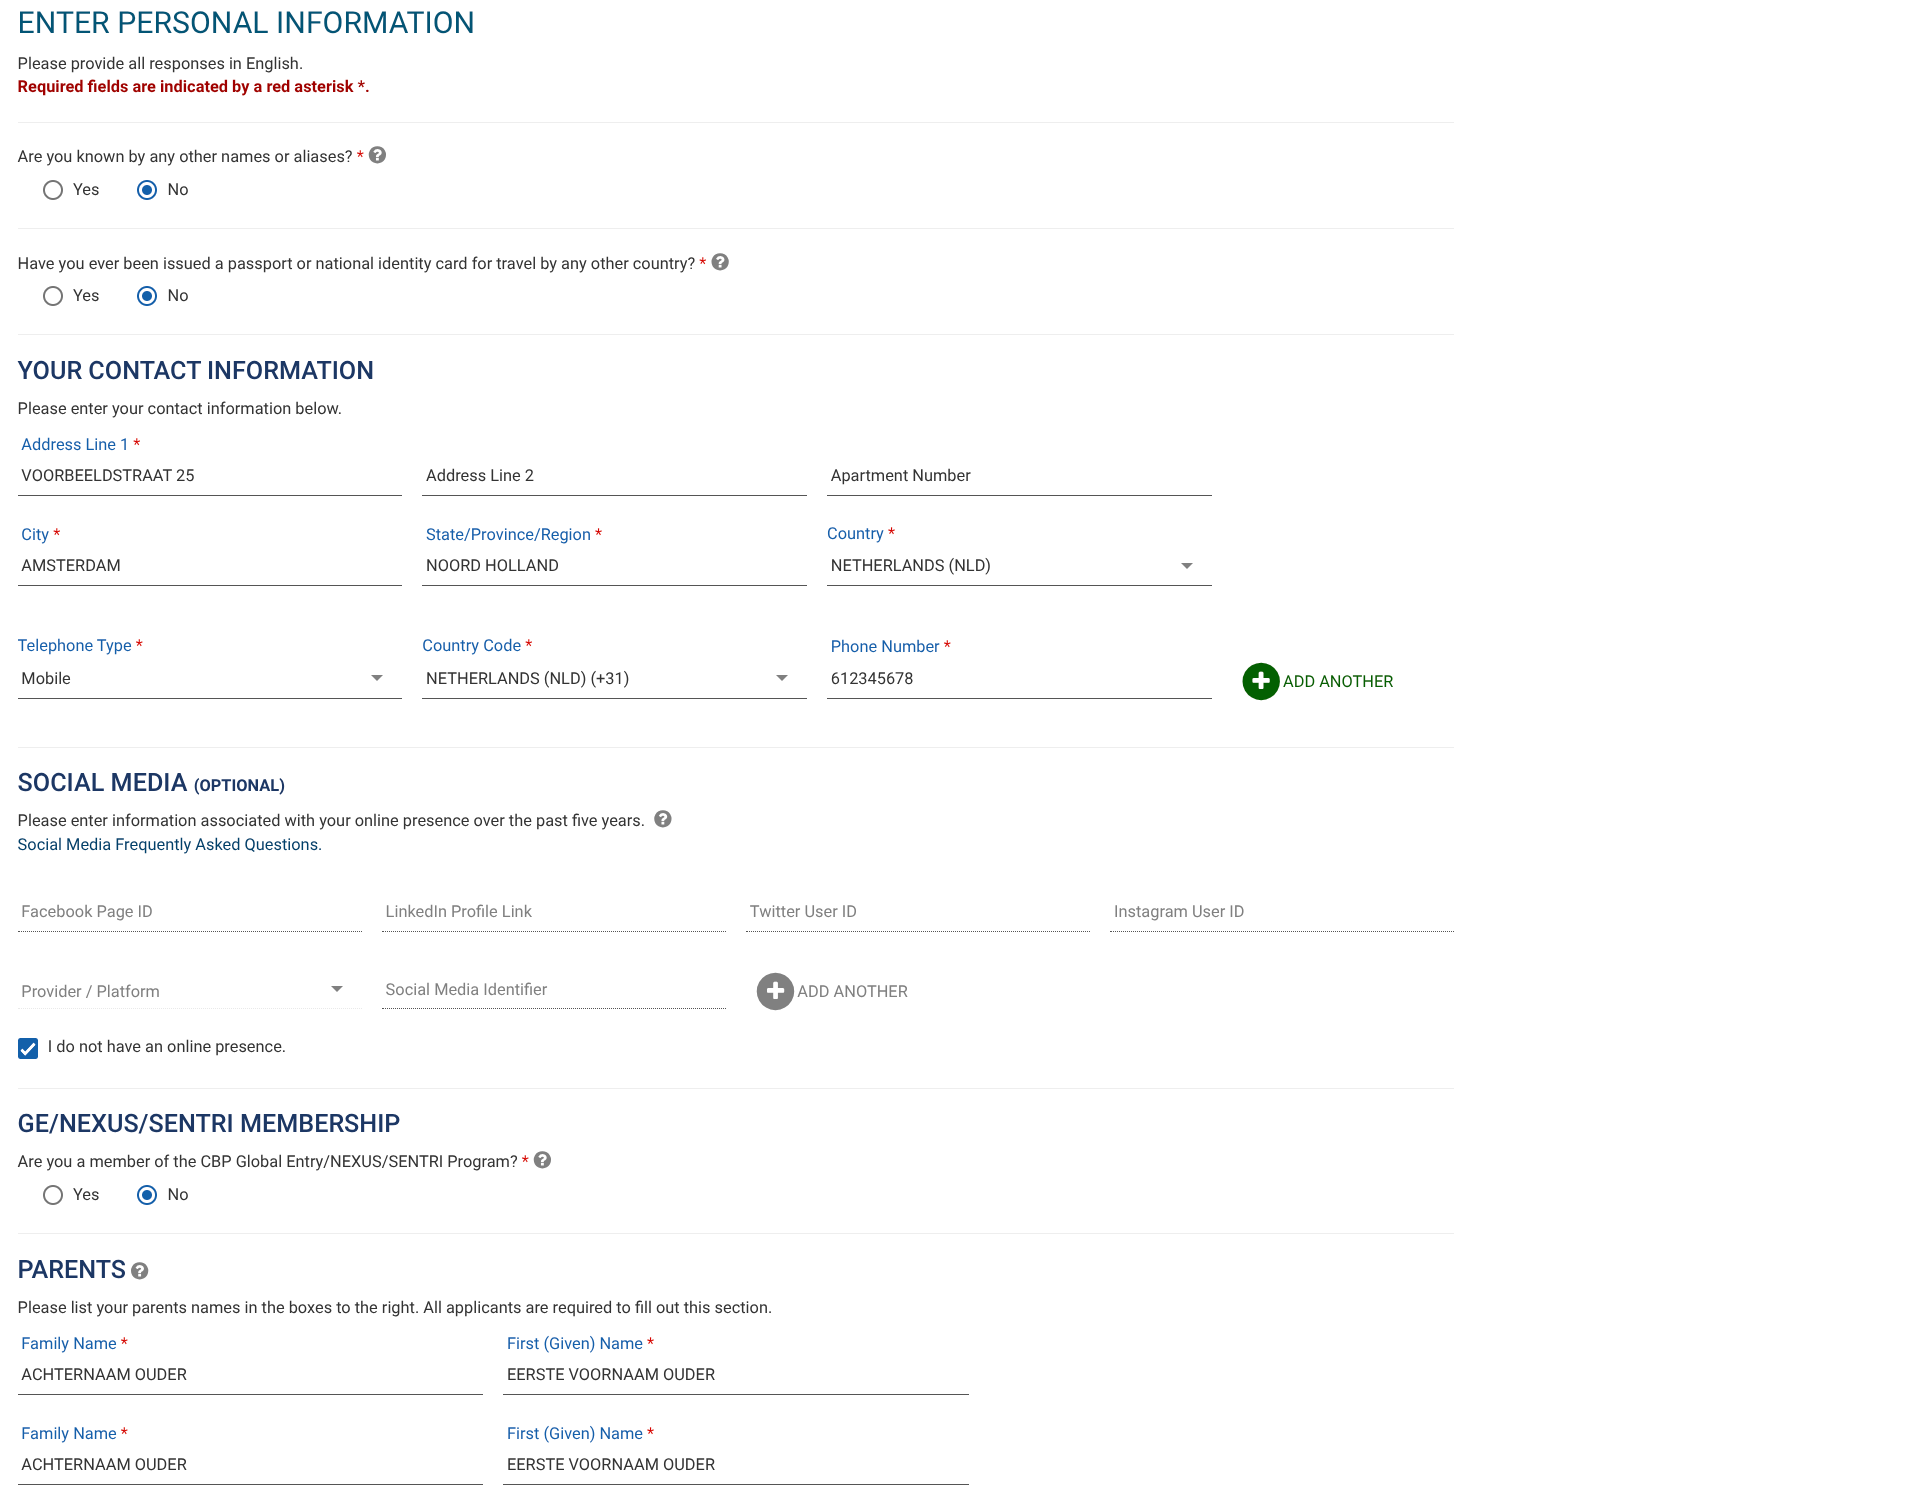Click help icon beside other passport question

(x=720, y=262)
